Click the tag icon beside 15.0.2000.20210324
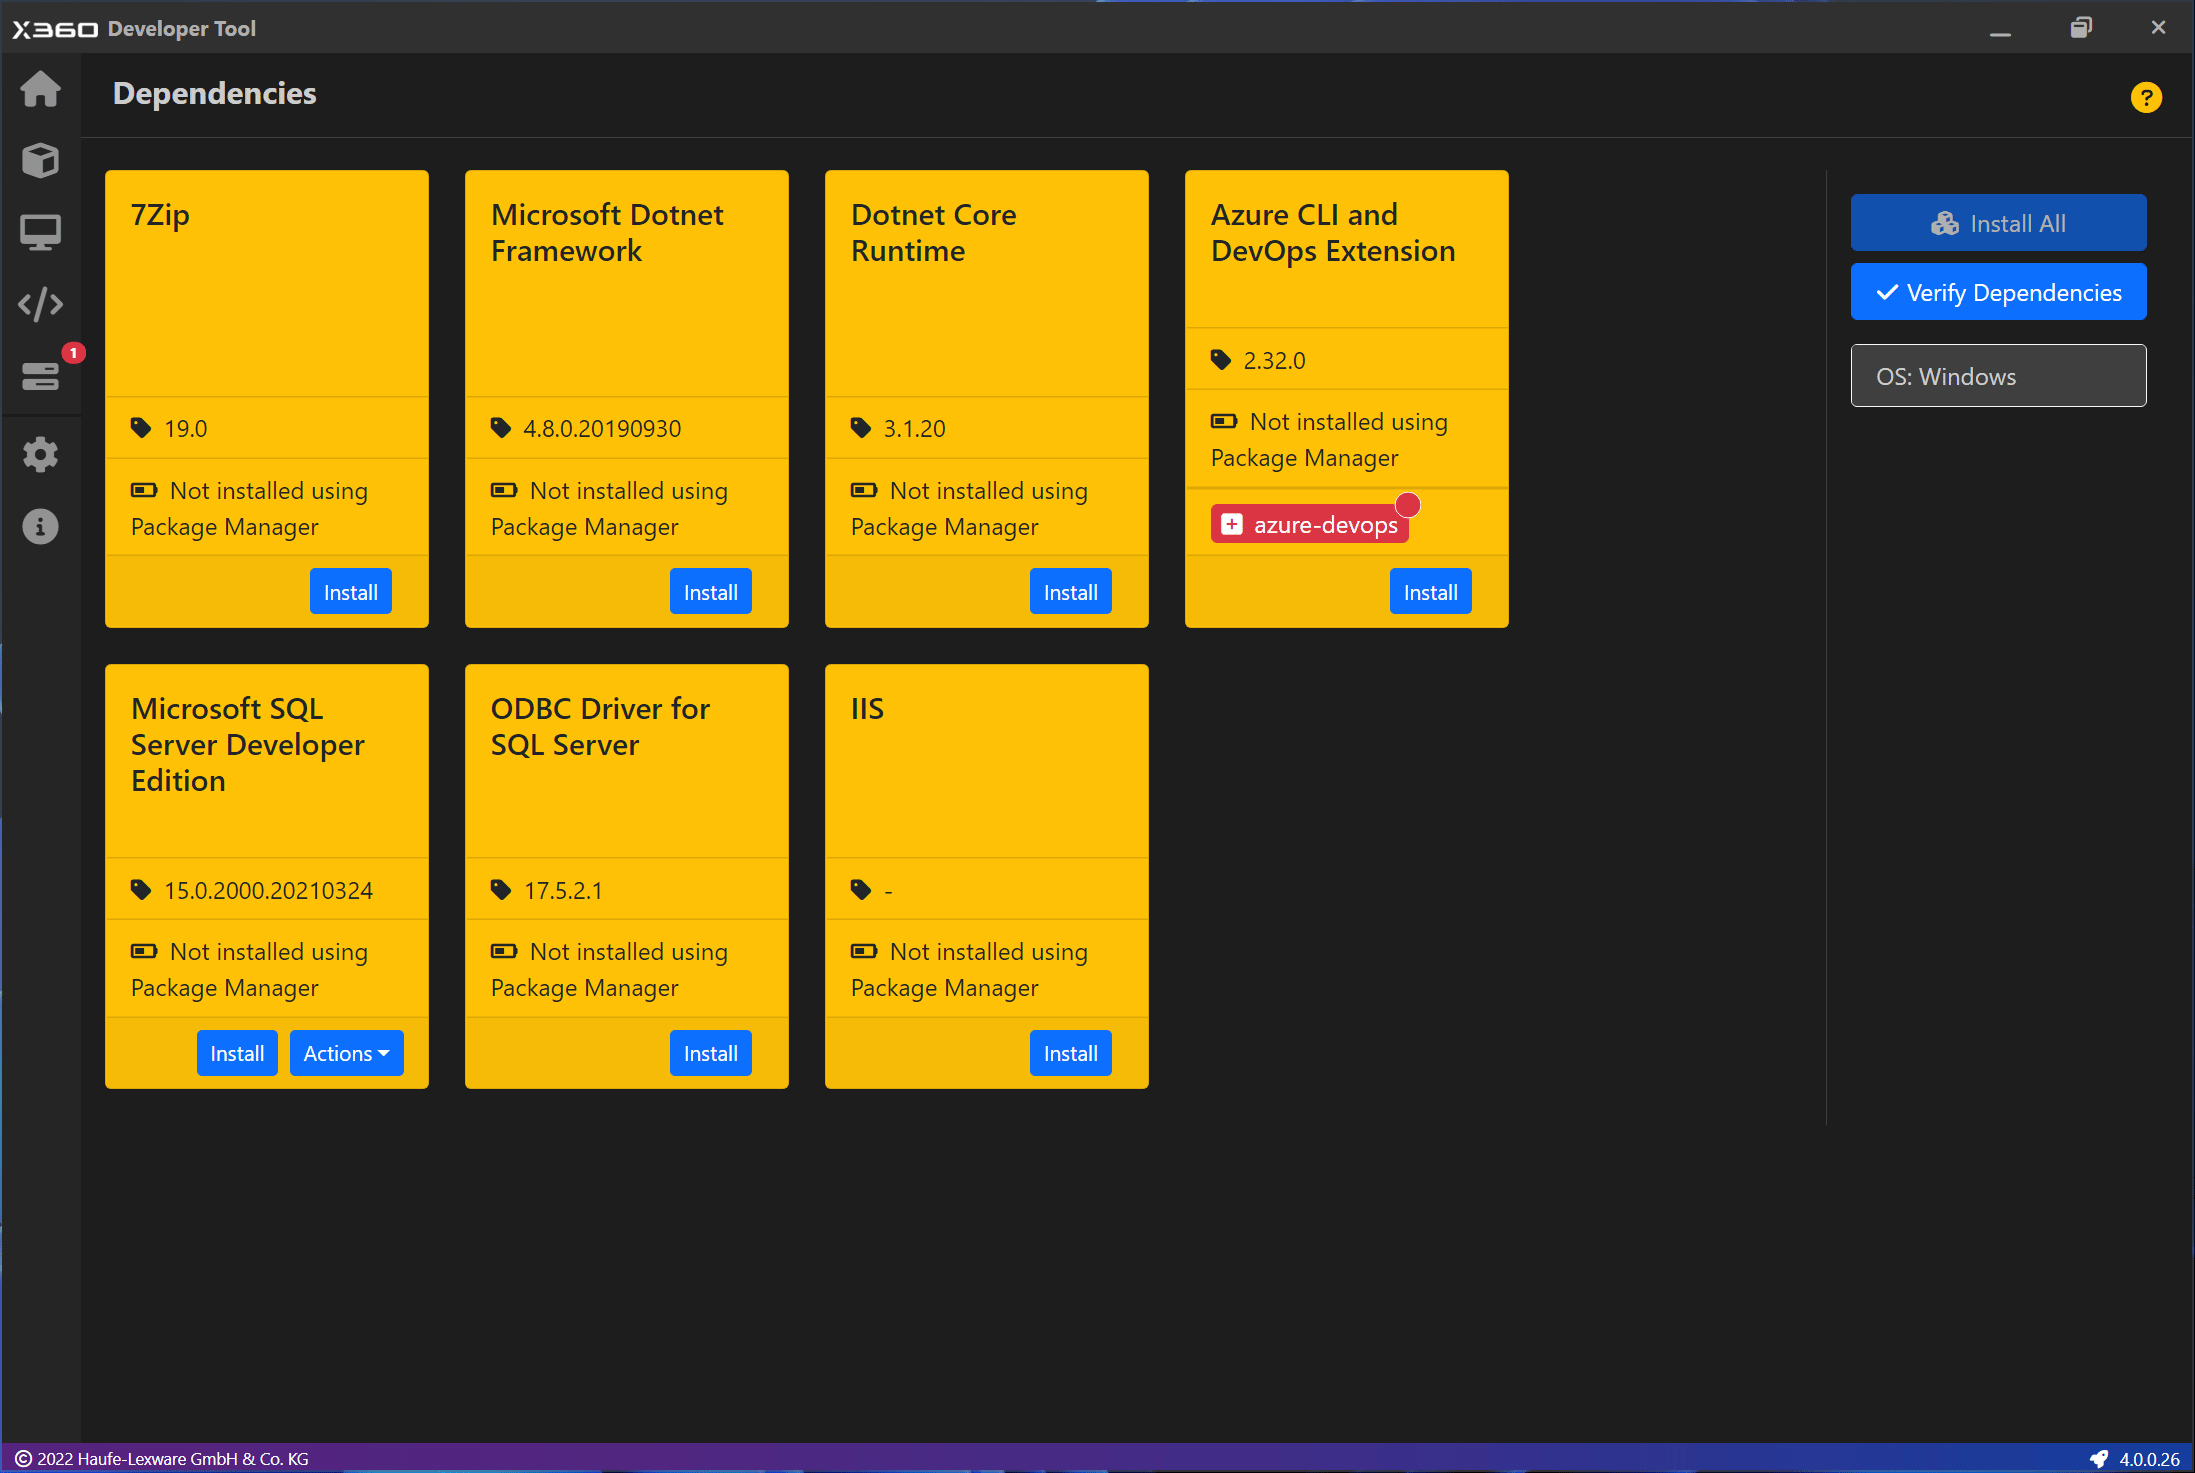This screenshot has width=2195, height=1473. 141,890
